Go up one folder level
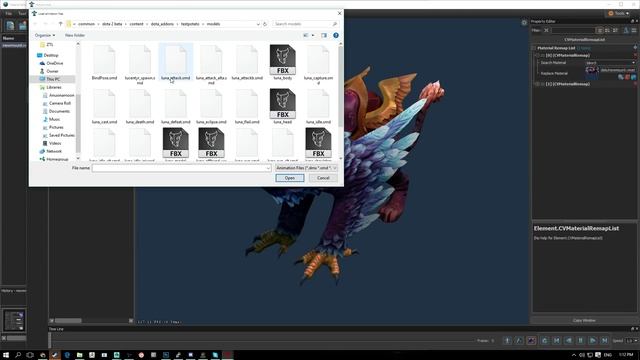 60,24
